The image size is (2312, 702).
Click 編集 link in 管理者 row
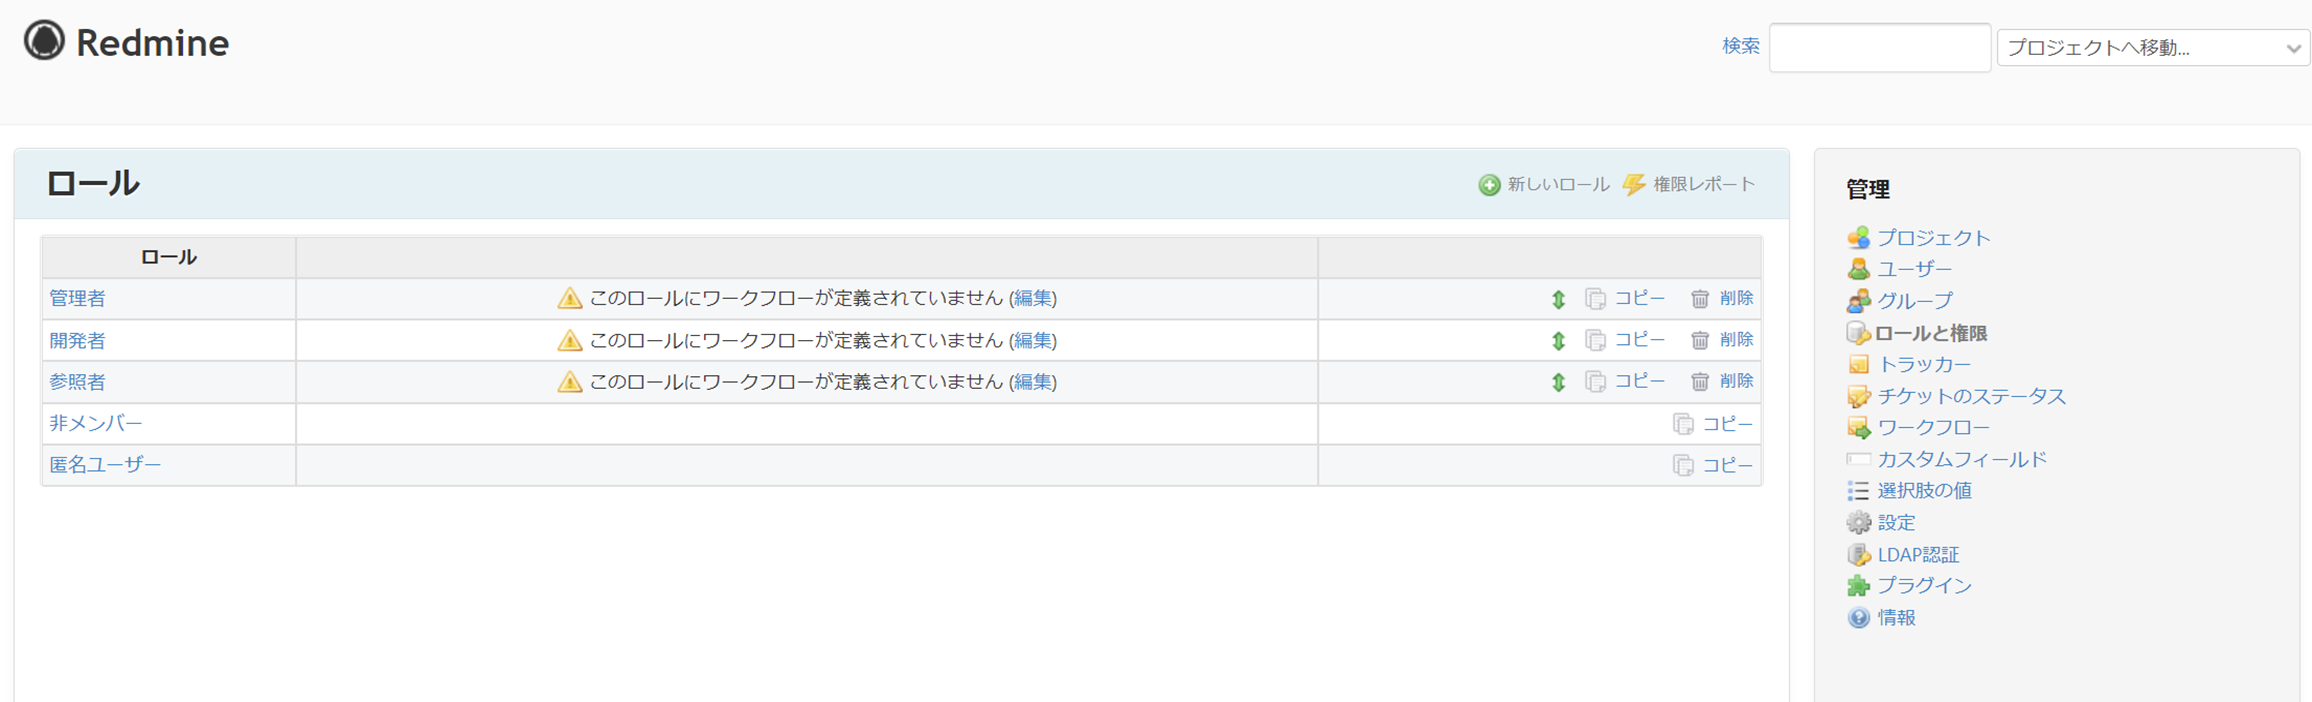1033,299
